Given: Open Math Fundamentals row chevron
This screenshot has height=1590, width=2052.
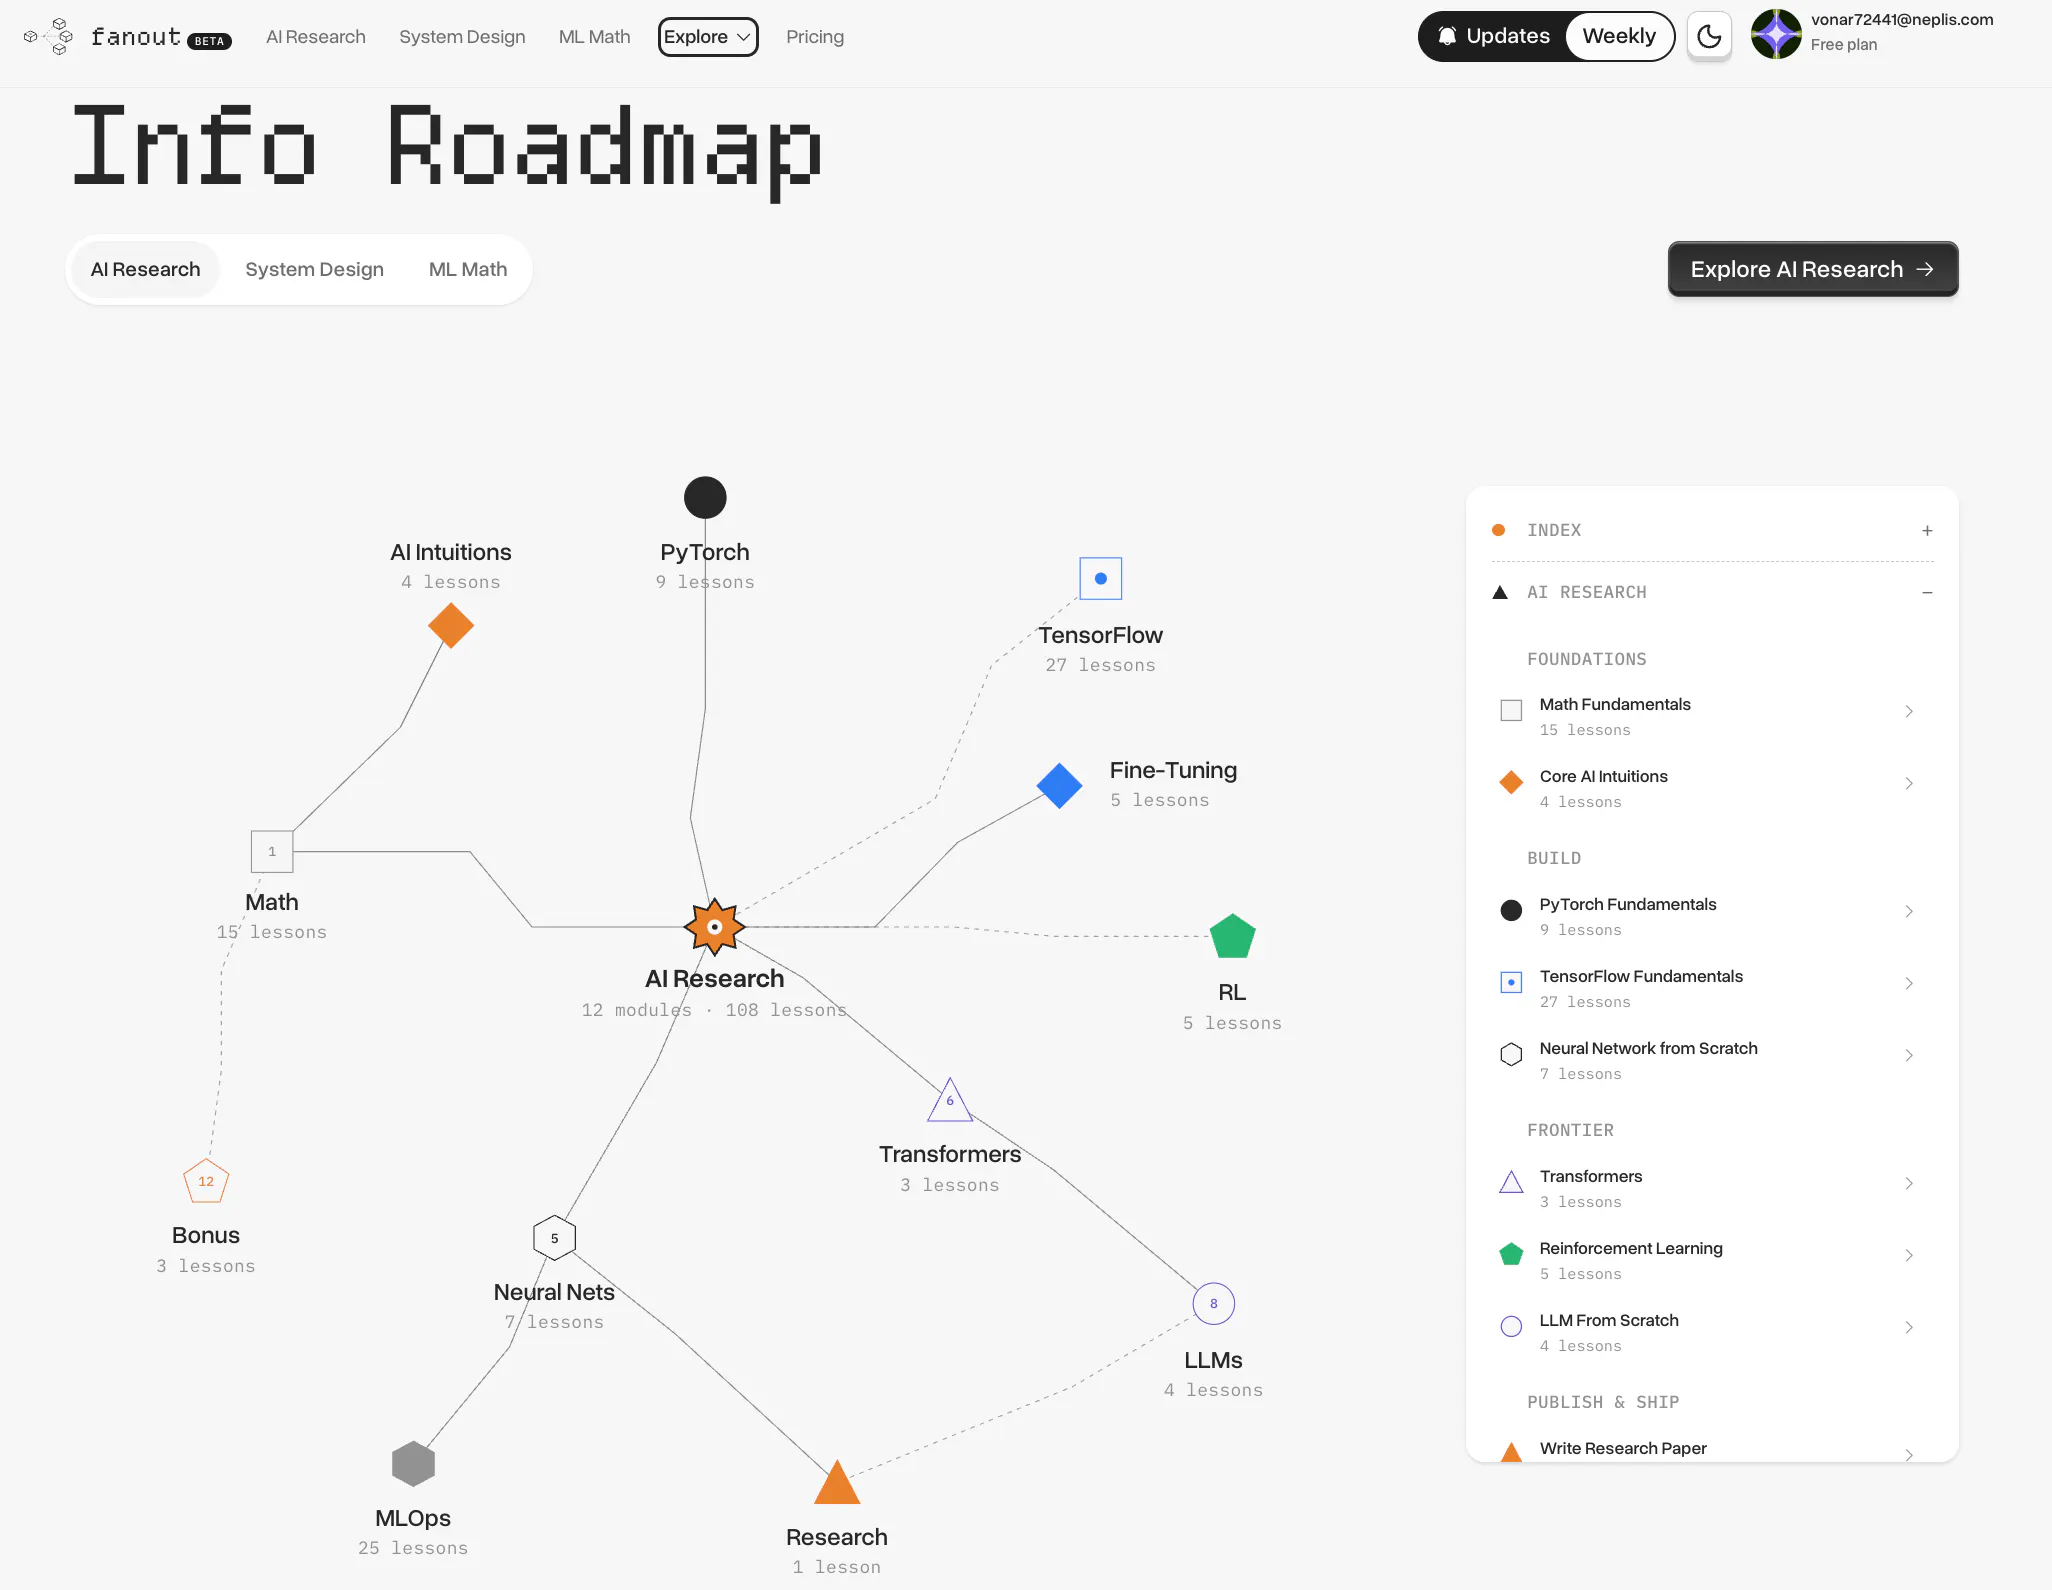Looking at the screenshot, I should (1909, 711).
